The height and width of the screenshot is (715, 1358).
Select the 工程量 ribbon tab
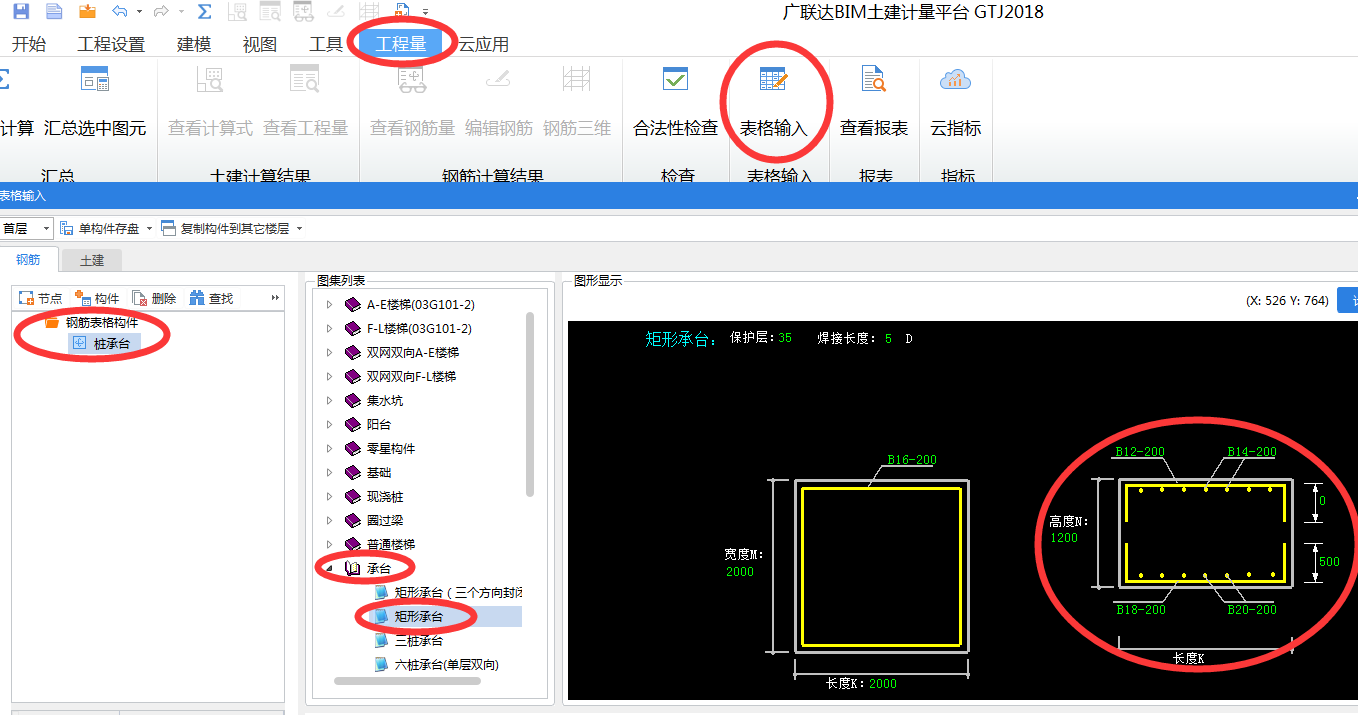point(401,44)
